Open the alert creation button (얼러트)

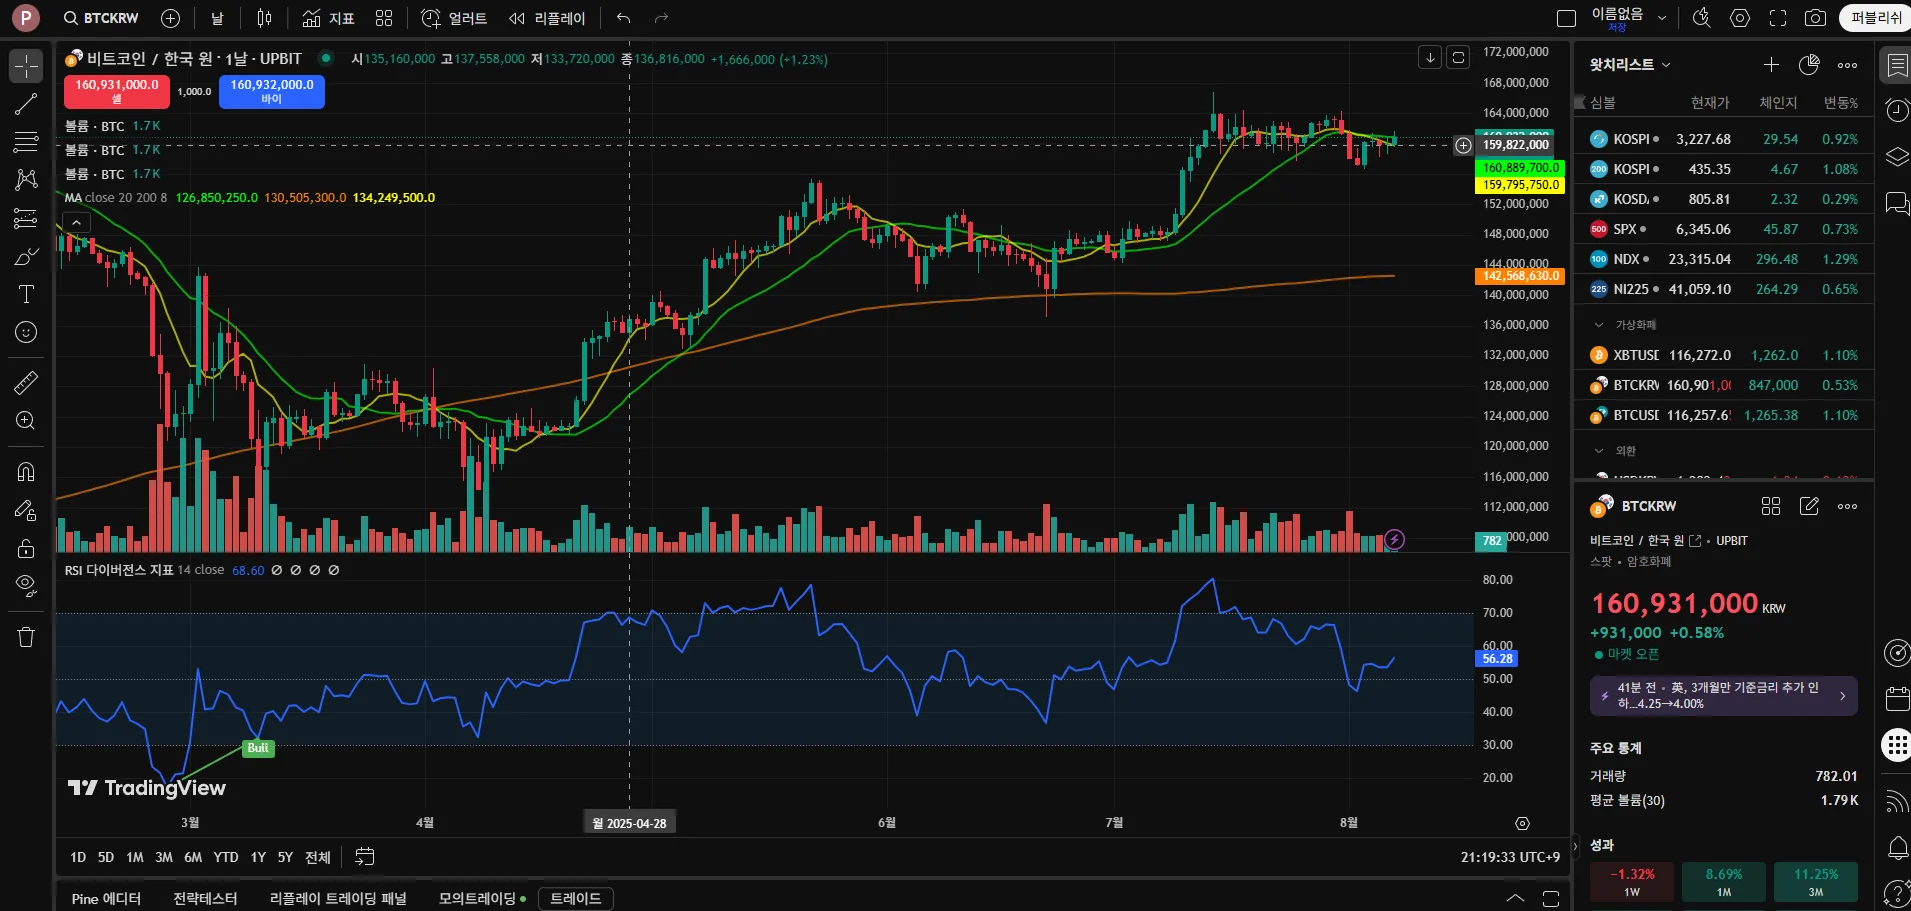(454, 18)
